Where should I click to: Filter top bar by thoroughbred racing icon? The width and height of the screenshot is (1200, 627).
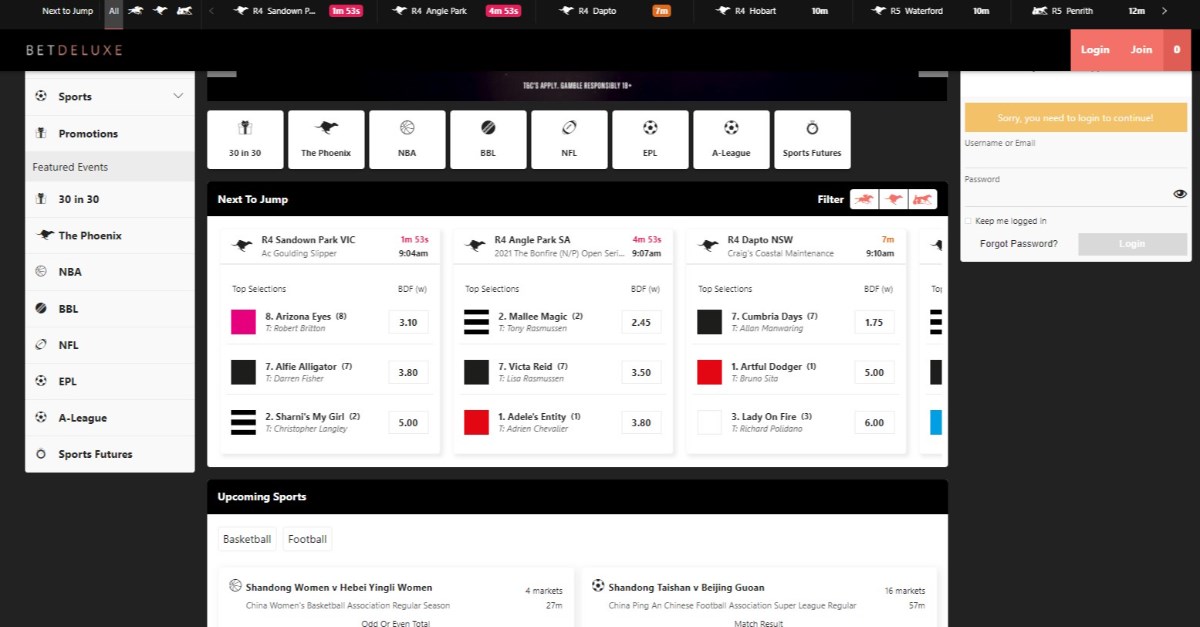[135, 11]
